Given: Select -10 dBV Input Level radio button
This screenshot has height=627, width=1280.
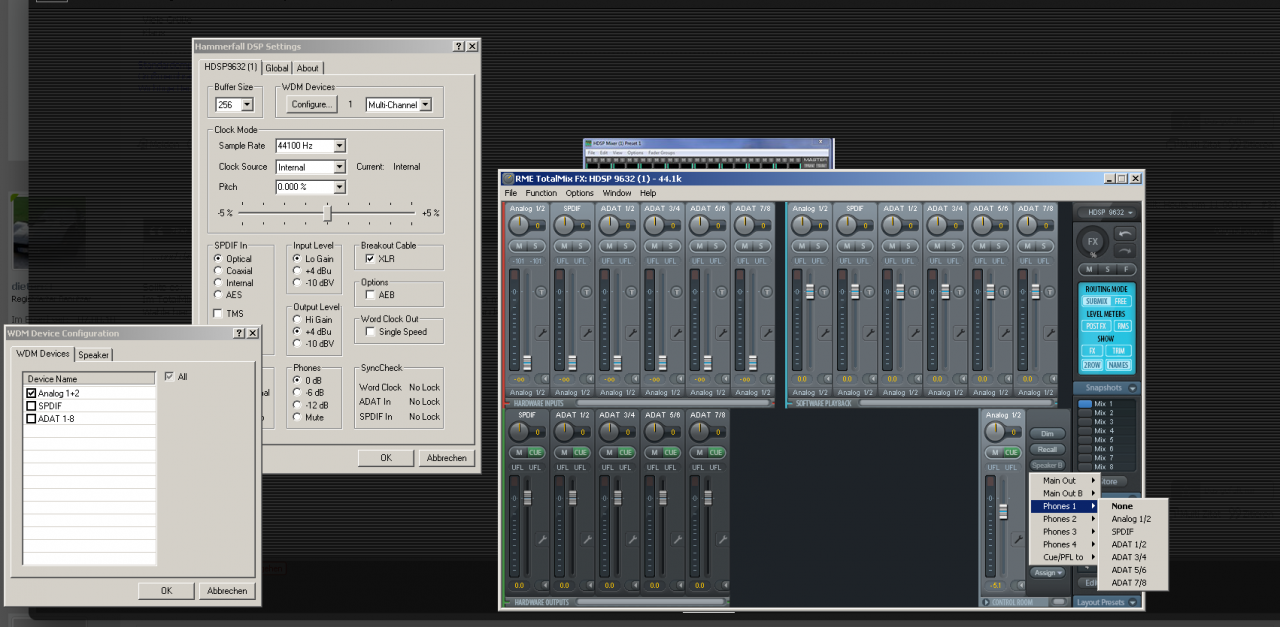Looking at the screenshot, I should (297, 283).
